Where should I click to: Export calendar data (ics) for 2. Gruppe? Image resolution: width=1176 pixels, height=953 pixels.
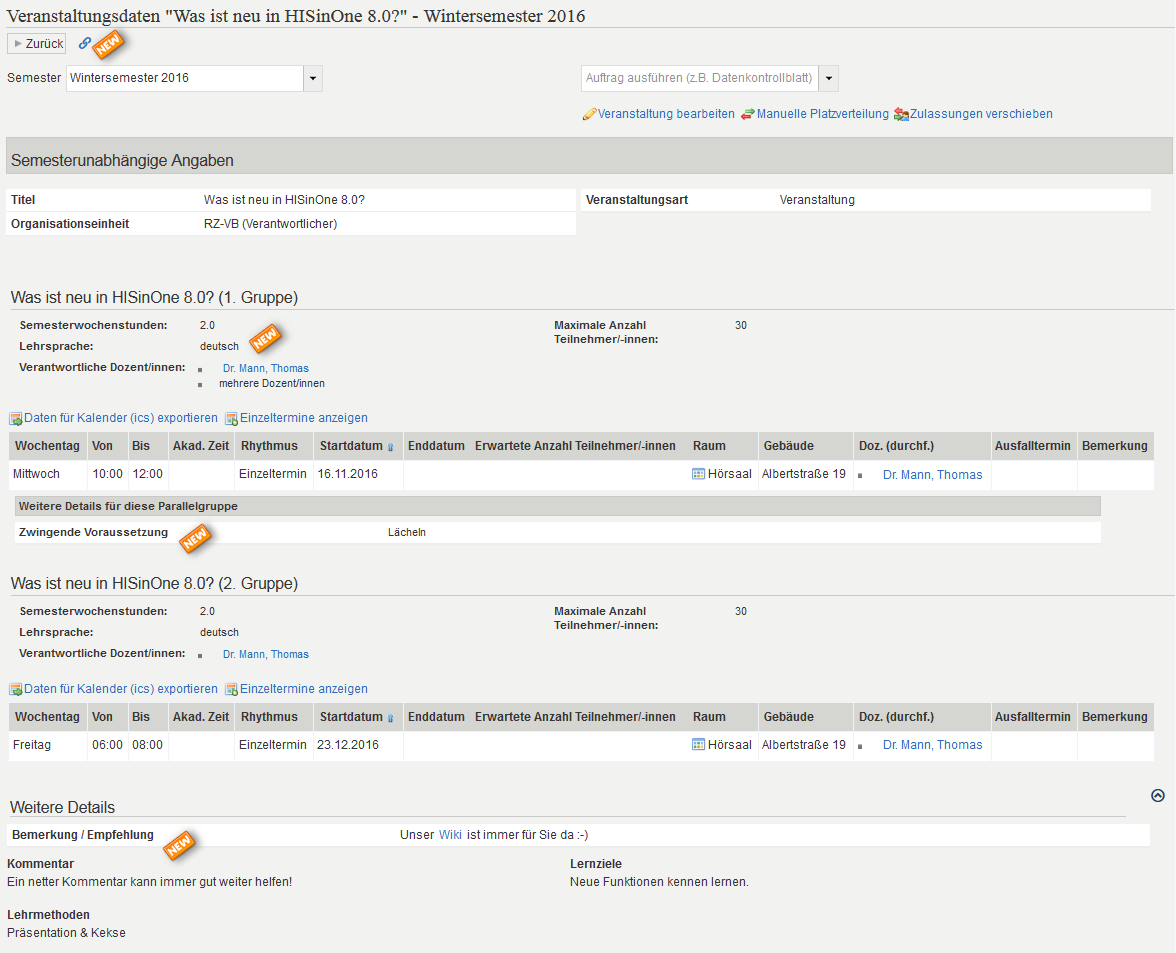(121, 688)
